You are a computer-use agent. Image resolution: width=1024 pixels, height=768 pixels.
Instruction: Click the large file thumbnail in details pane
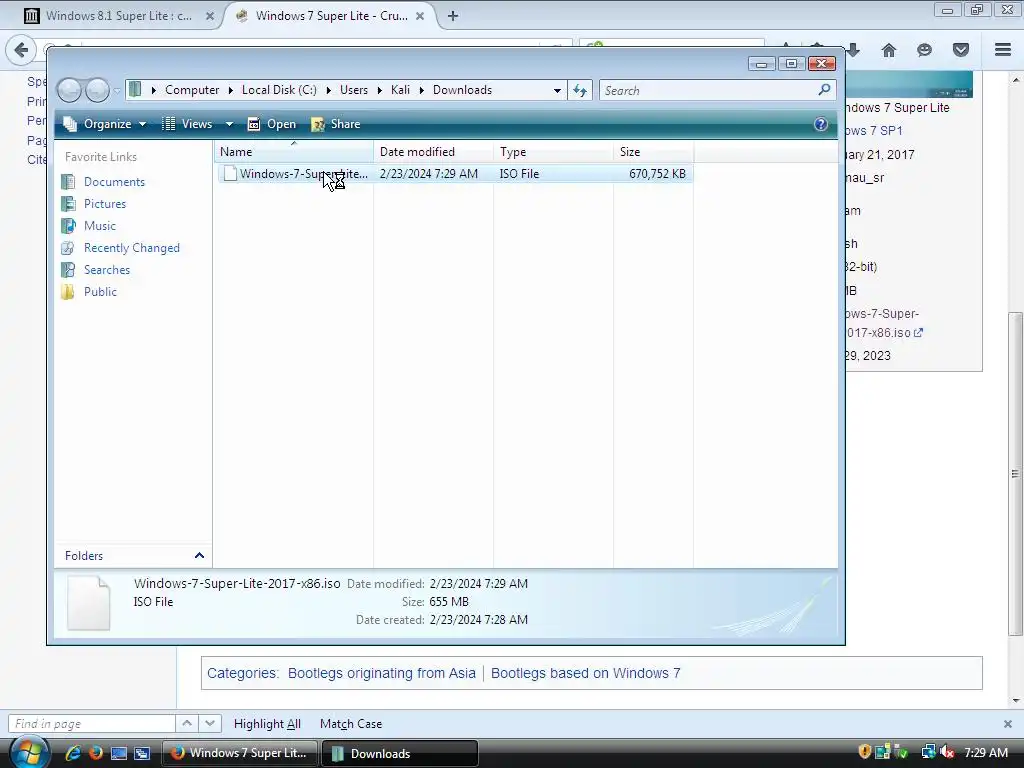88,602
